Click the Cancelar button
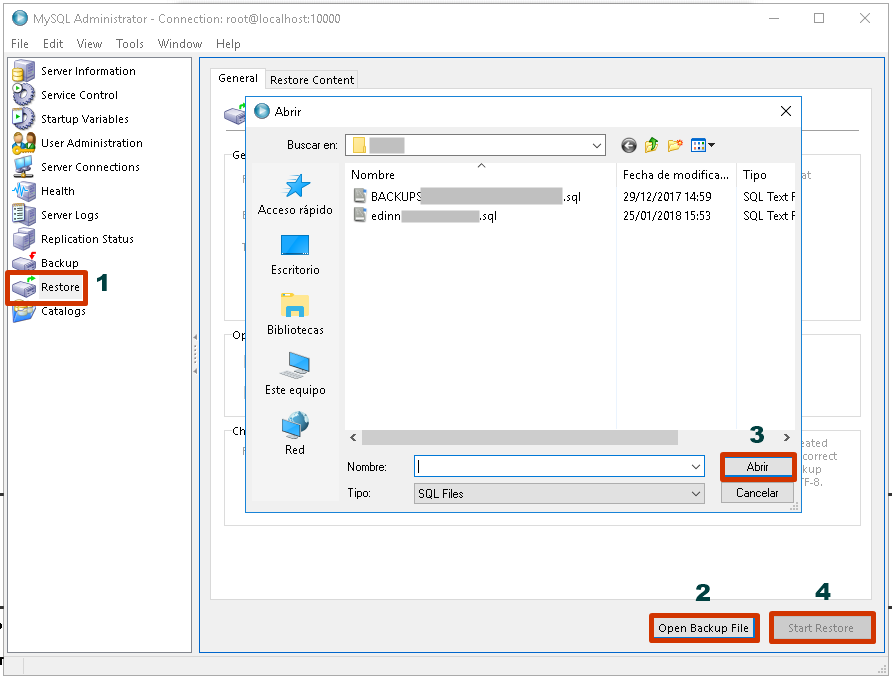This screenshot has width=892, height=680. (x=757, y=493)
